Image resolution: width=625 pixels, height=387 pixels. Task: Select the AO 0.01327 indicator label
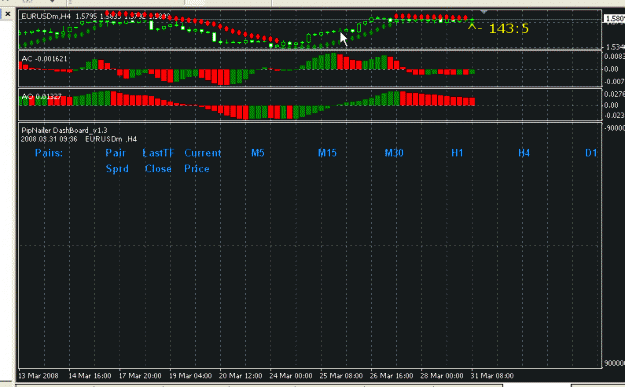pyautogui.click(x=41, y=96)
